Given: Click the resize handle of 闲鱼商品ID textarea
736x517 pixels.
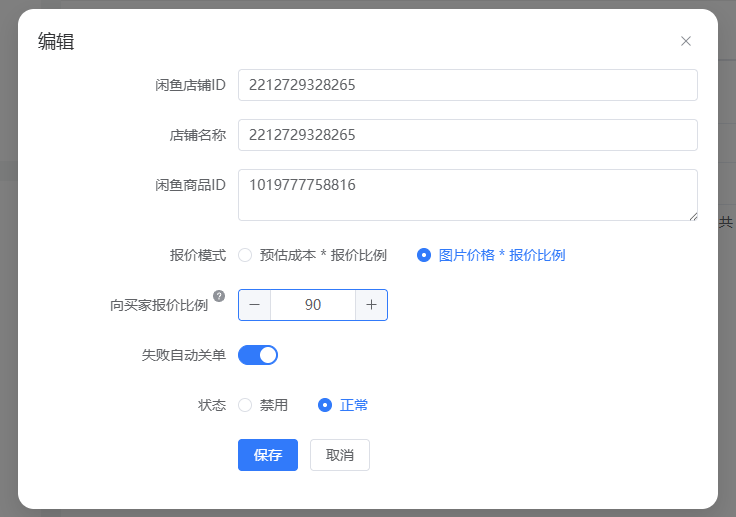Looking at the screenshot, I should pos(692,215).
